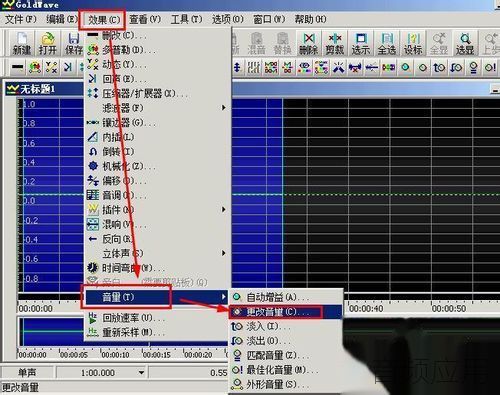The height and width of the screenshot is (395, 500).
Task: Select 内插(L) from the effects menu
Action: click(157, 137)
